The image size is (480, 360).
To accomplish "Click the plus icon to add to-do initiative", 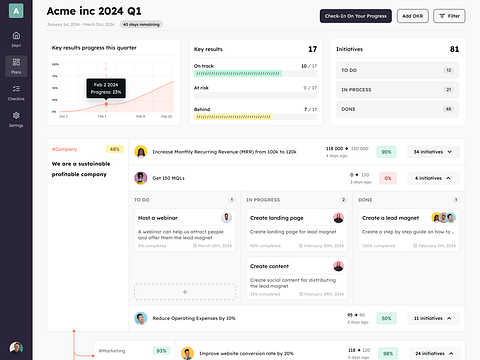I will pos(185,292).
